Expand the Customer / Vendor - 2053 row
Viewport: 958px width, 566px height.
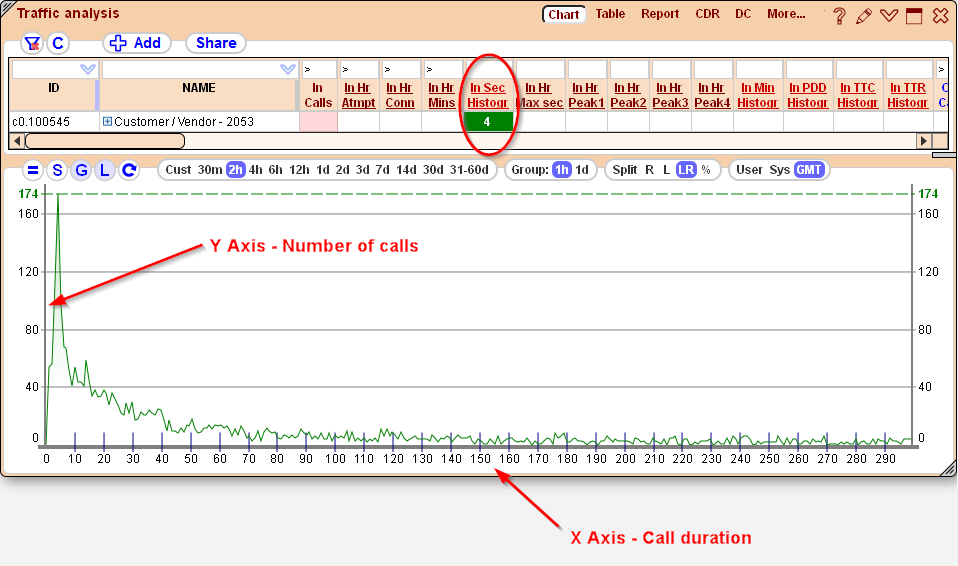[108, 122]
